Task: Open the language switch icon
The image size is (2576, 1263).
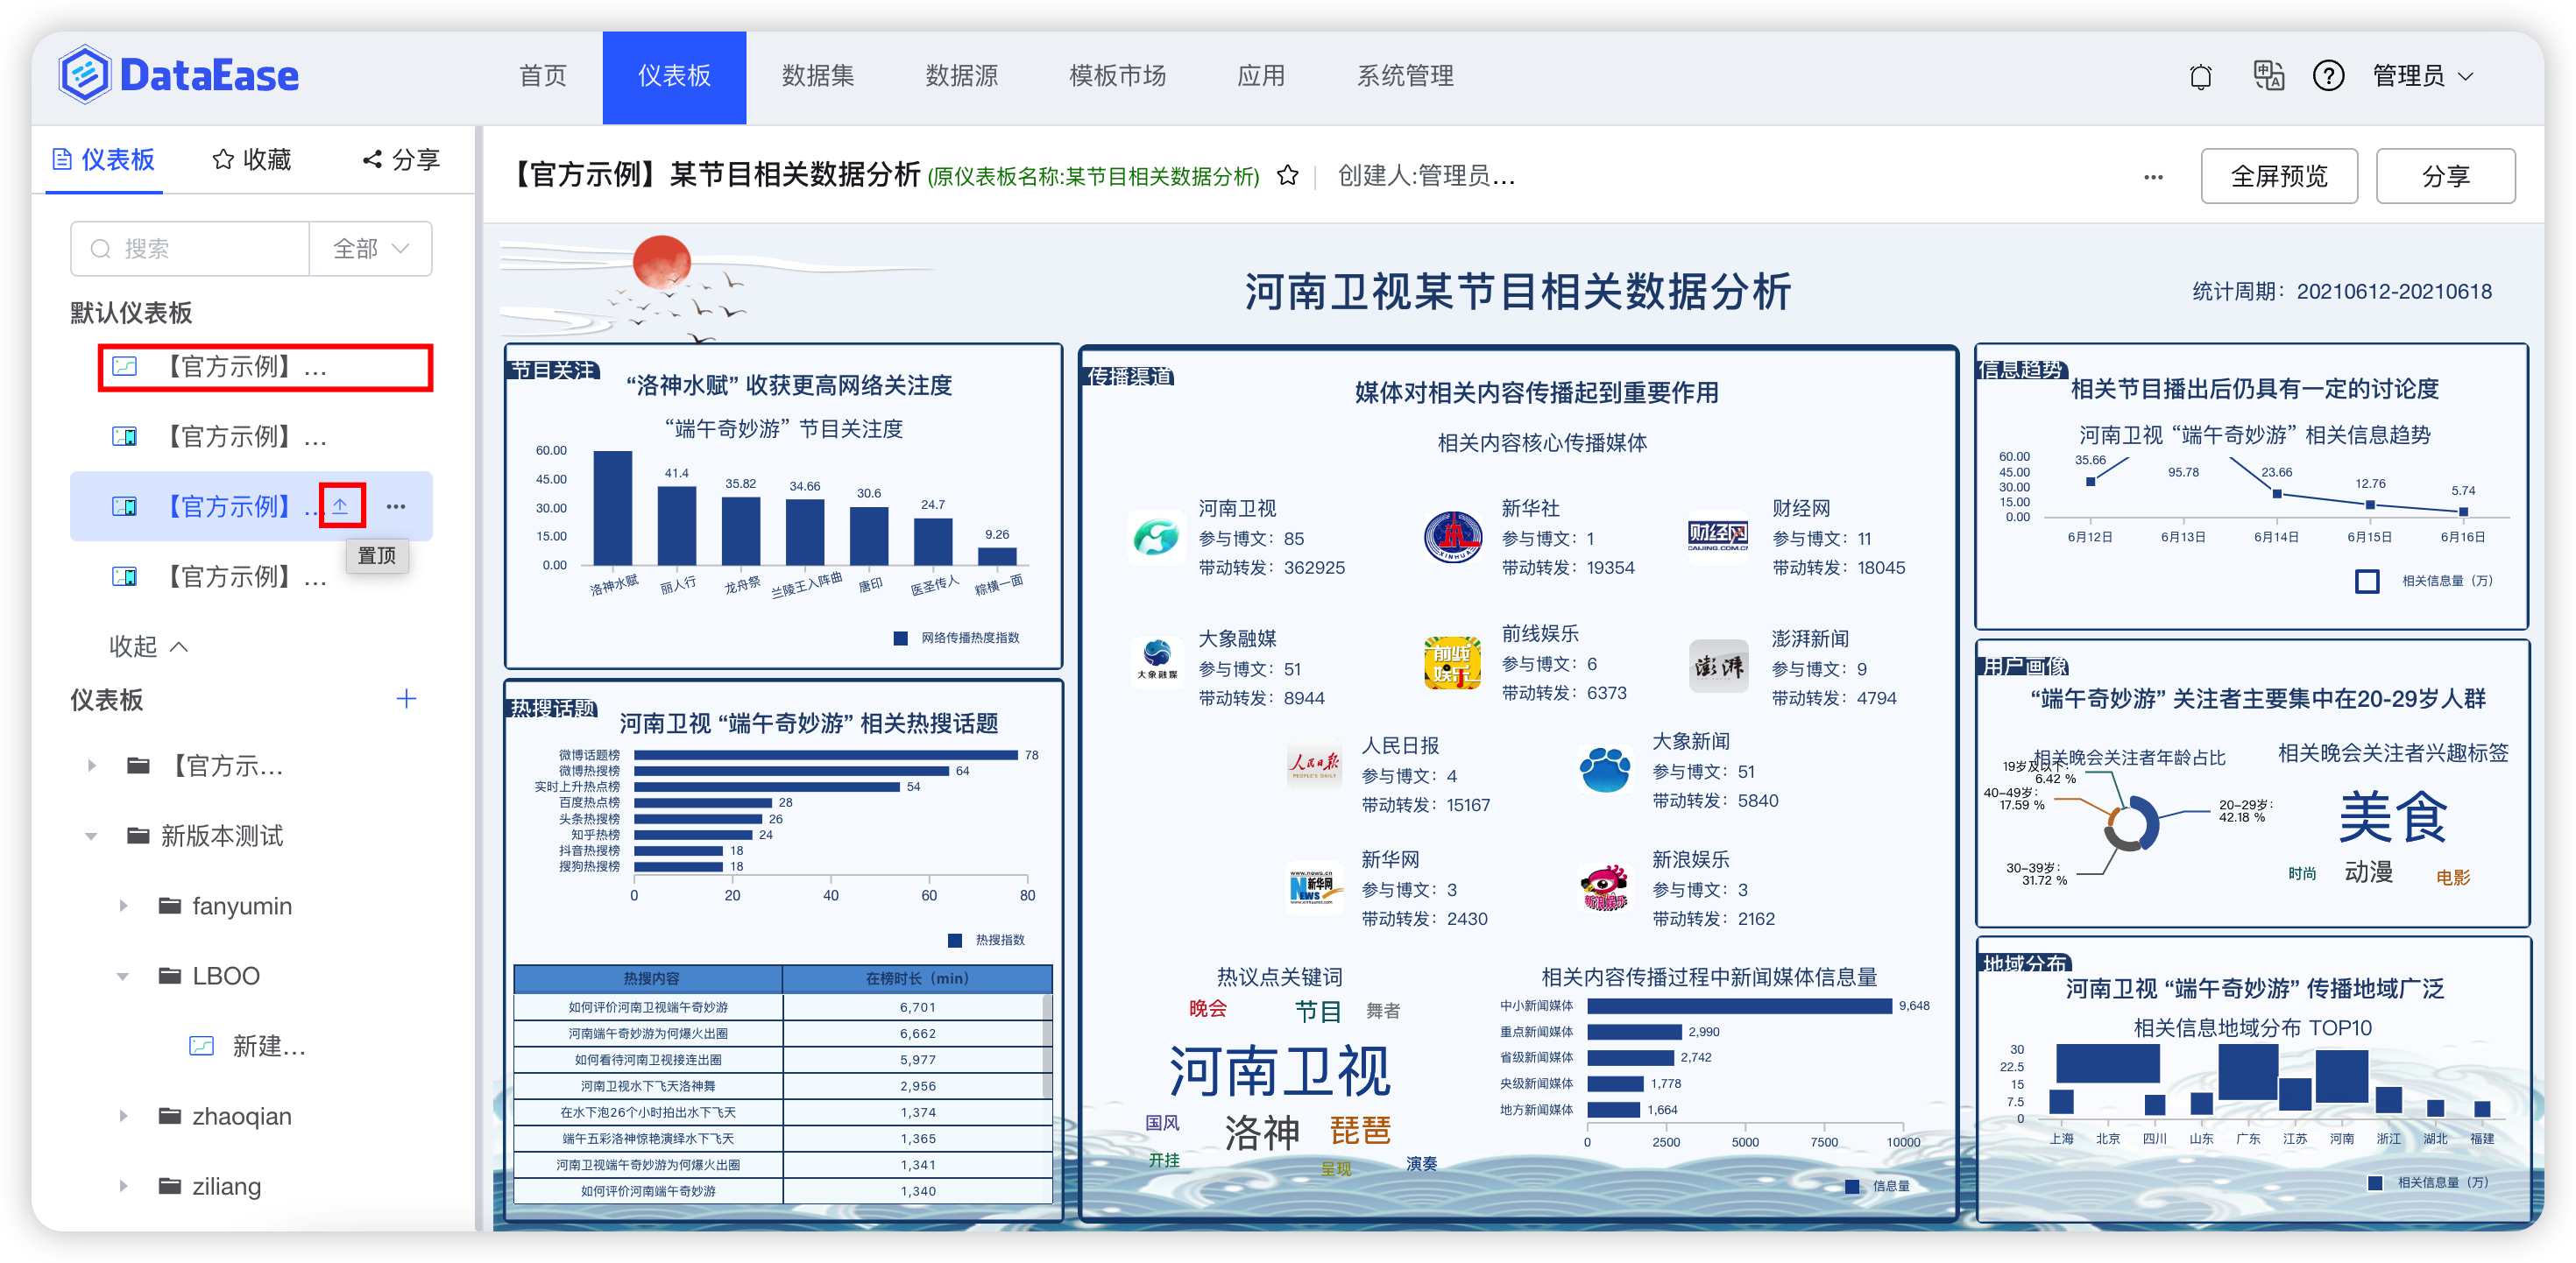Action: 2268,75
